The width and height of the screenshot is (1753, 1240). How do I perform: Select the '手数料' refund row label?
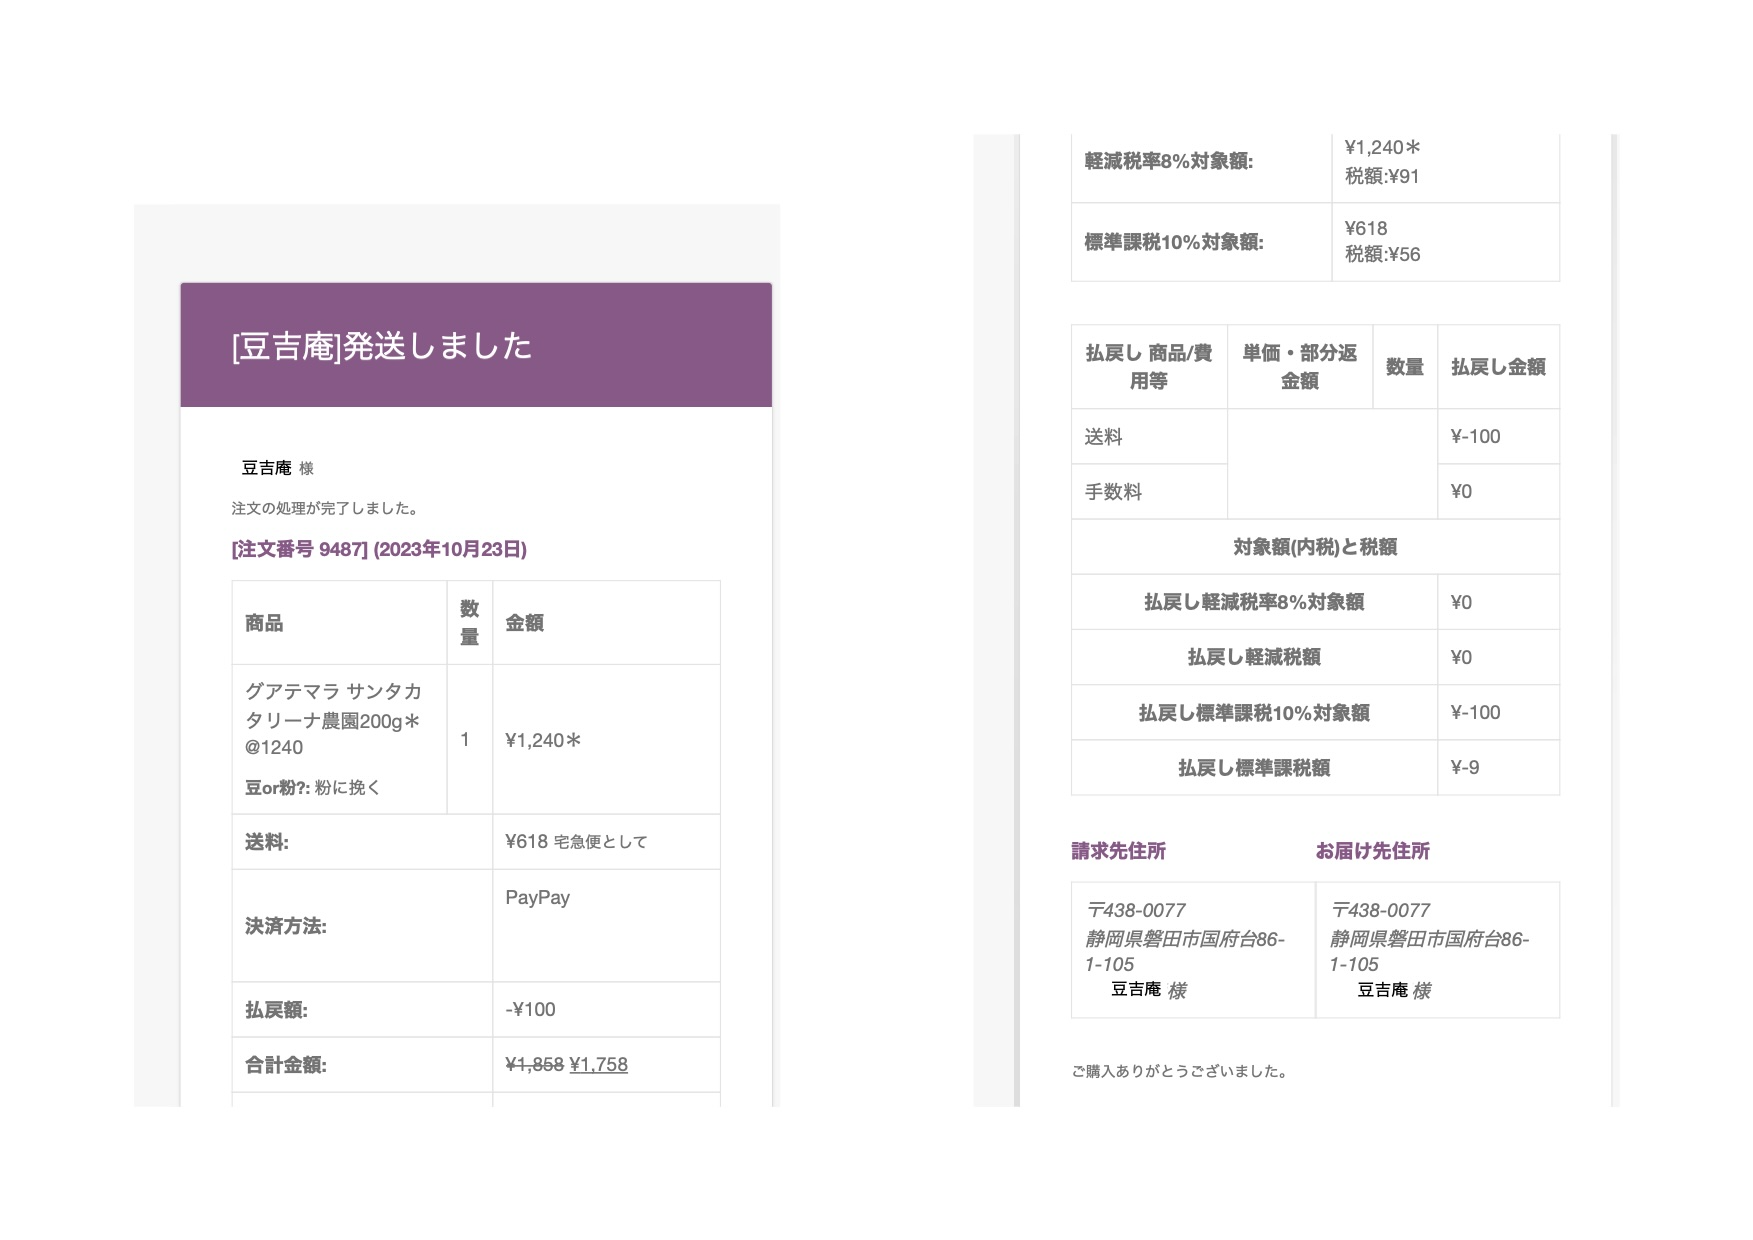pos(1113,492)
